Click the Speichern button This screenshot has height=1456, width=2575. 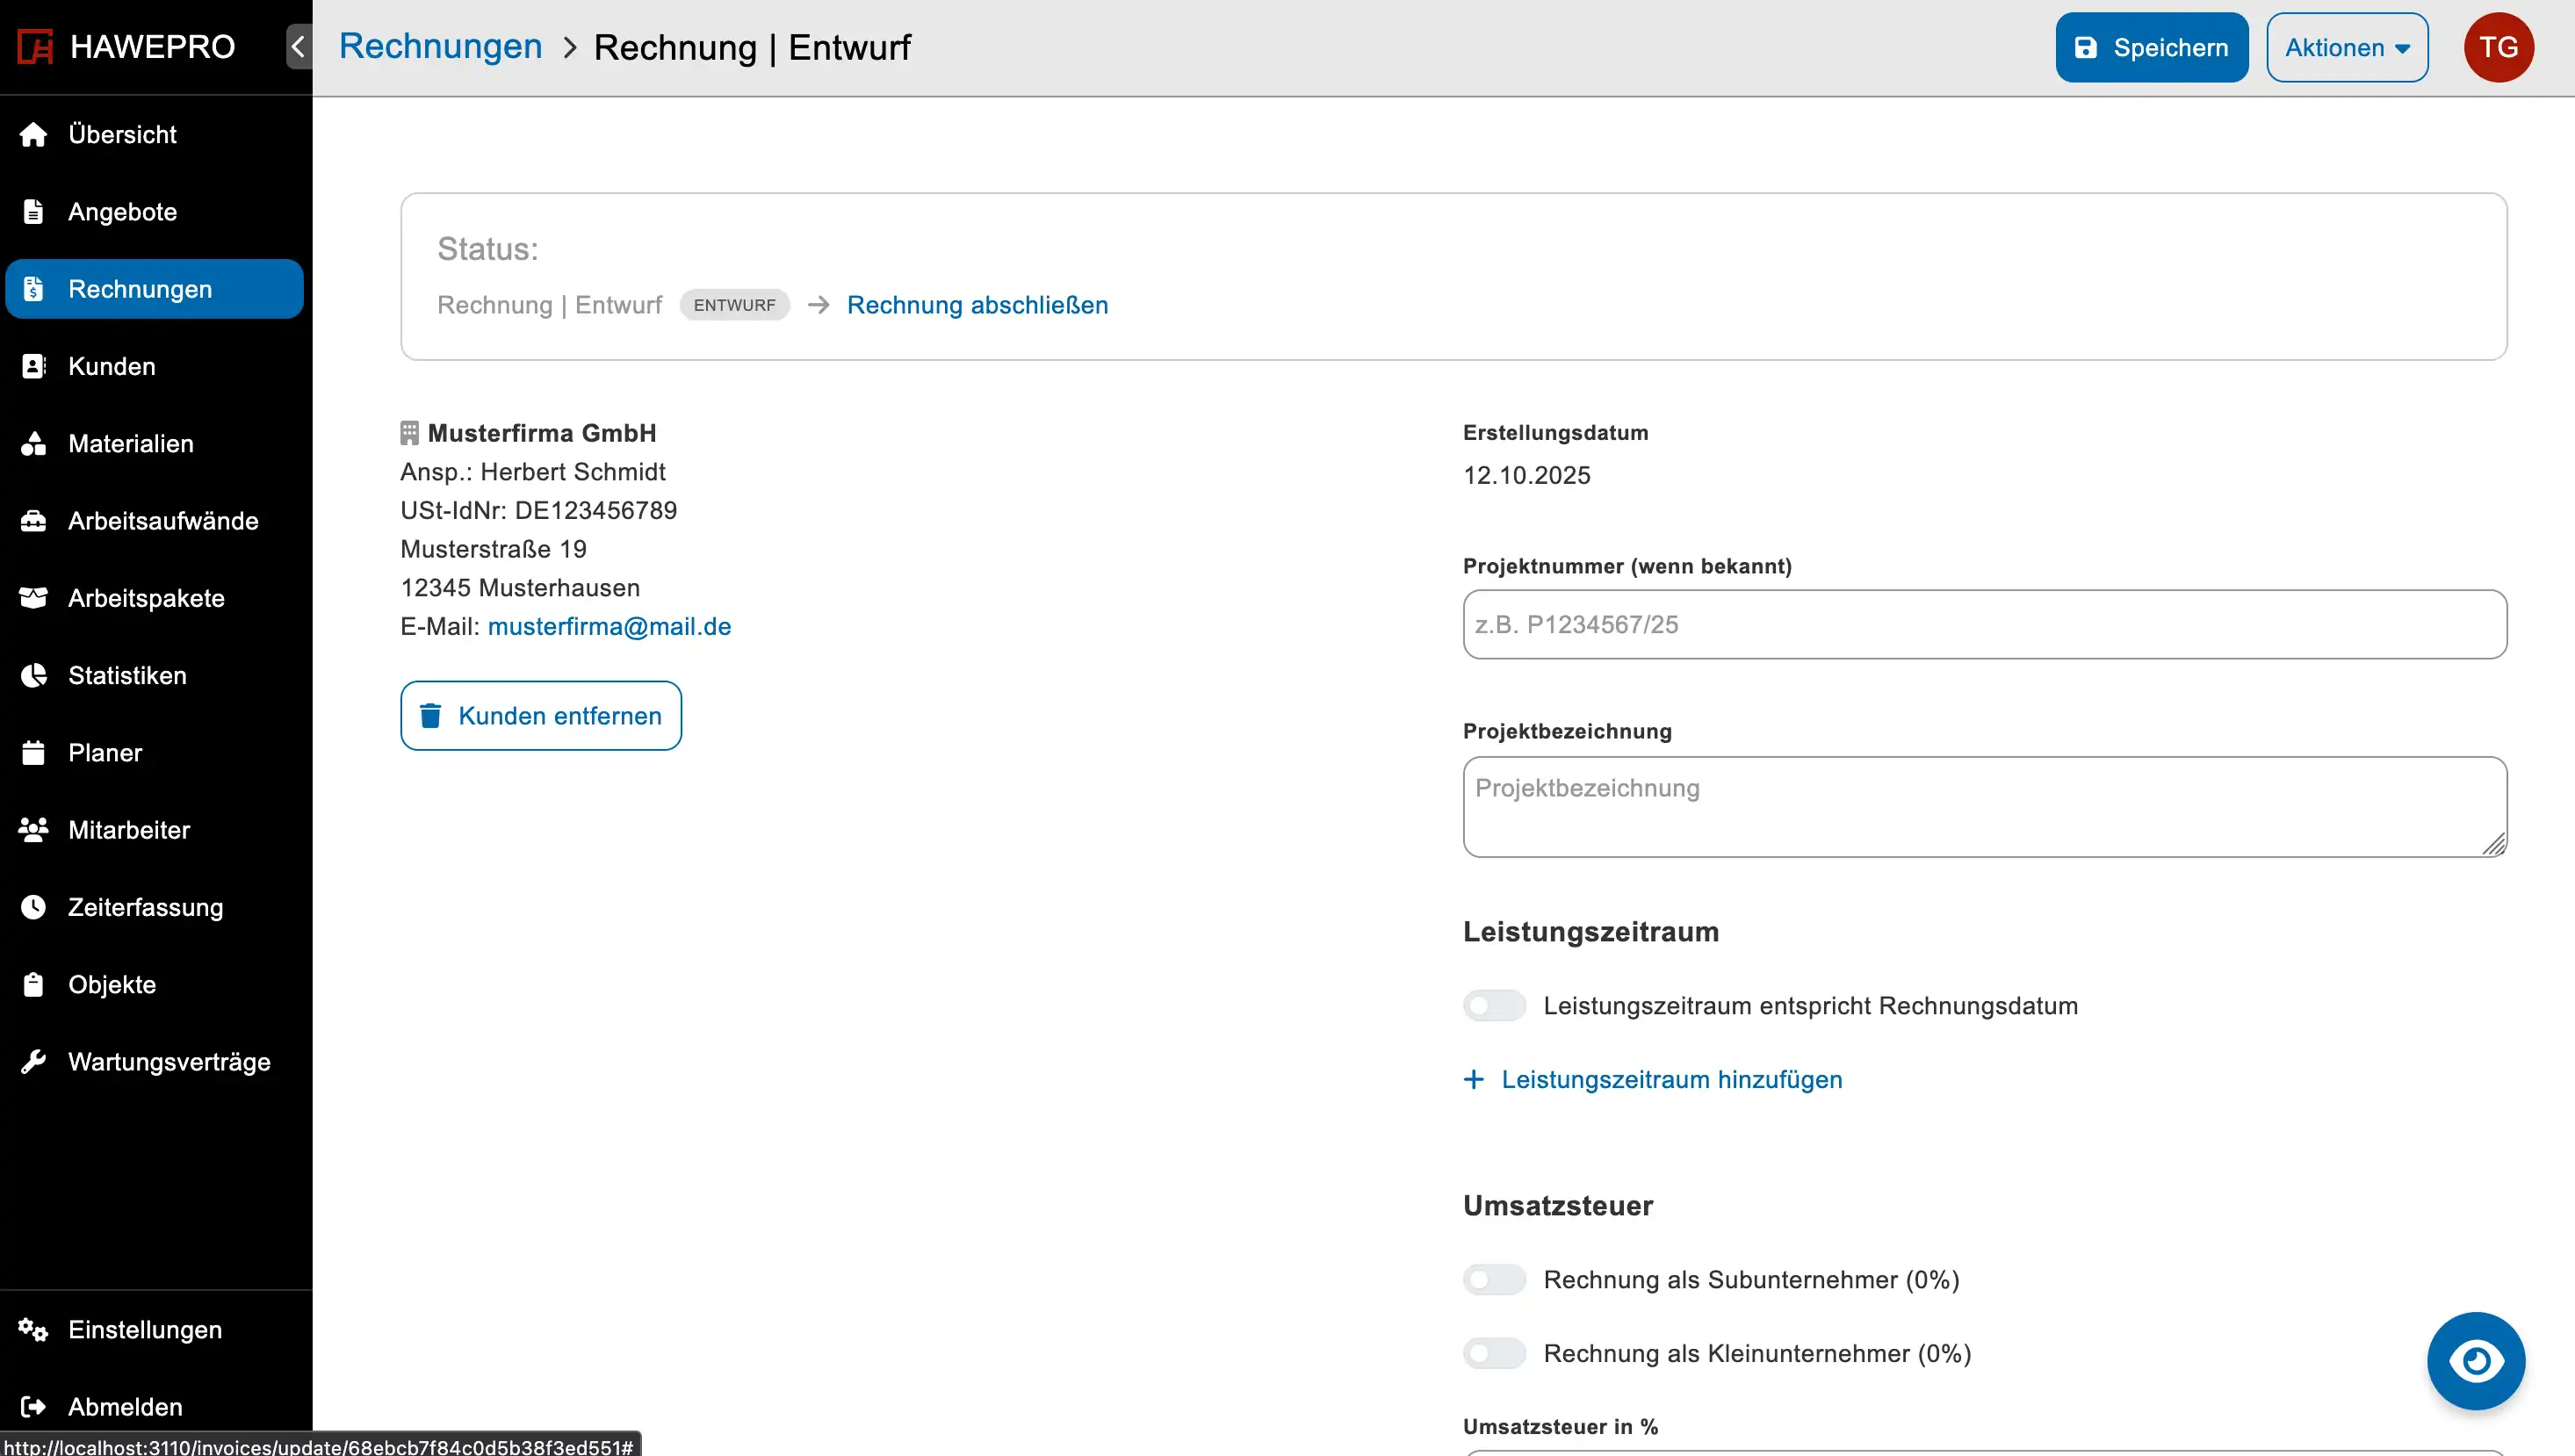coord(2151,47)
